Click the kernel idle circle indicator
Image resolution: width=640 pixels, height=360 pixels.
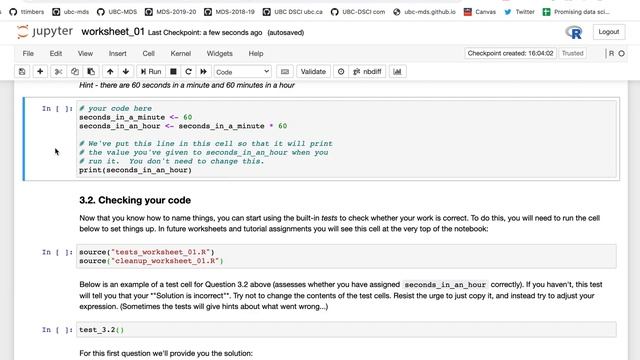622,53
